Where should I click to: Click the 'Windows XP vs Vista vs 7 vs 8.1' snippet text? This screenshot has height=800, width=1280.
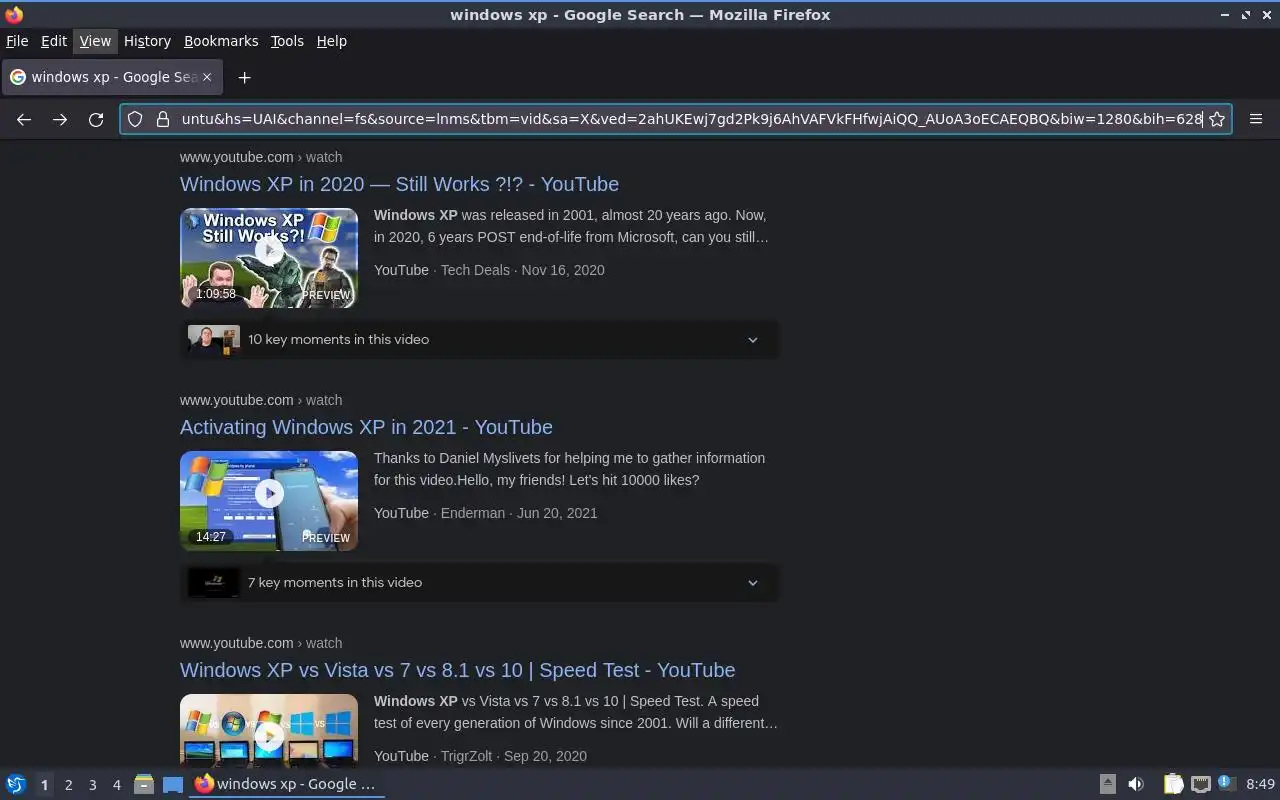(x=576, y=712)
